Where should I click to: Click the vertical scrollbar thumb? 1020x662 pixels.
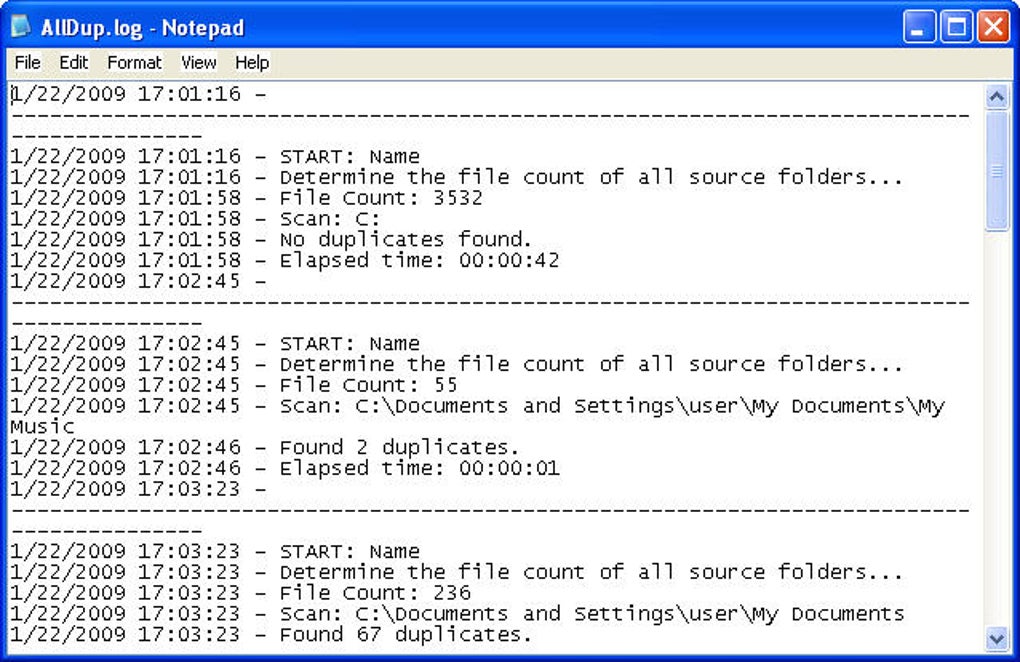[997, 171]
